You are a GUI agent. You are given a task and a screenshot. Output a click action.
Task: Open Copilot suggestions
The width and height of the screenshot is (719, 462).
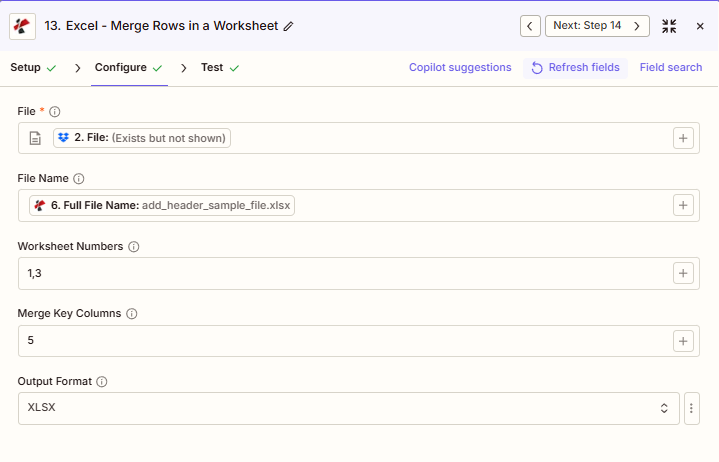(x=460, y=67)
